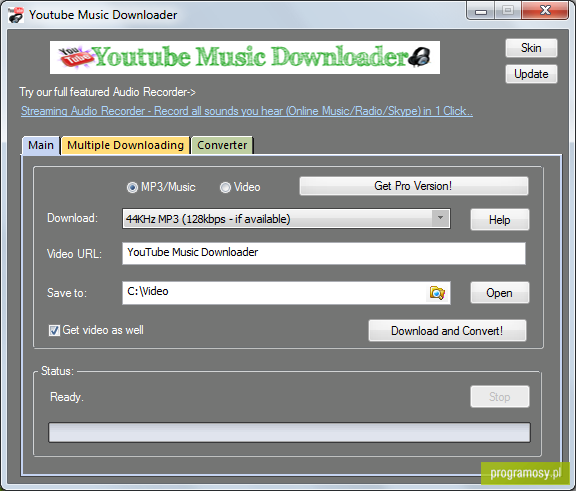Click the Youtube Music Downloader banner image
576x491 pixels.
245,57
